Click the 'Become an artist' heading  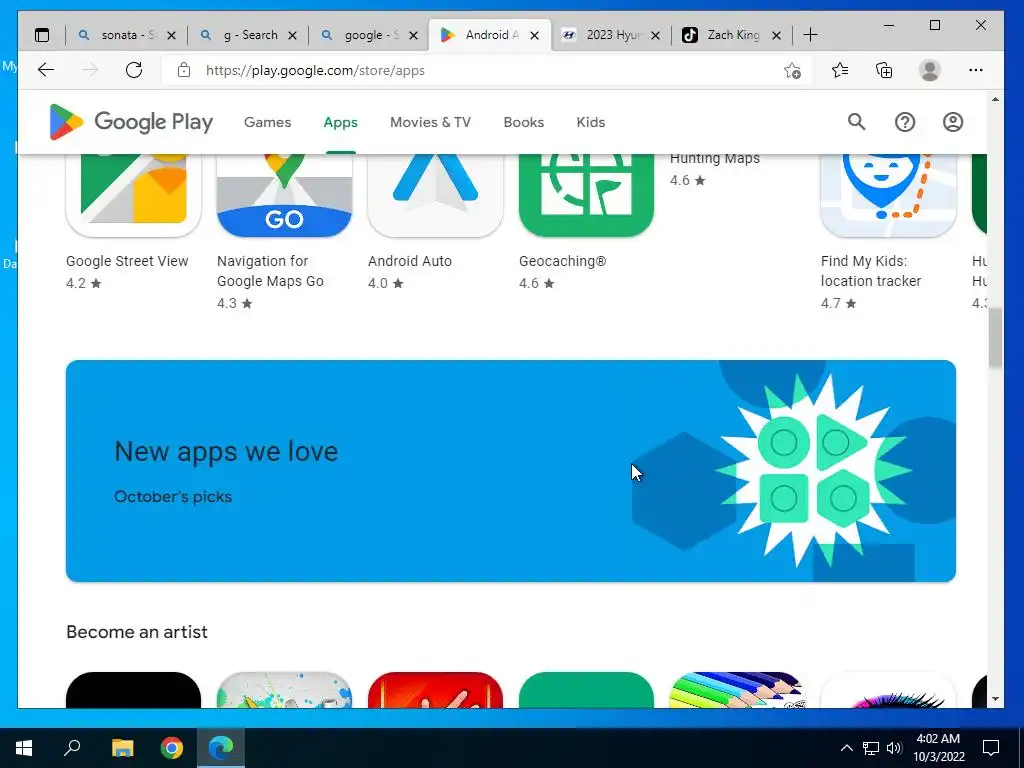pyautogui.click(x=136, y=632)
